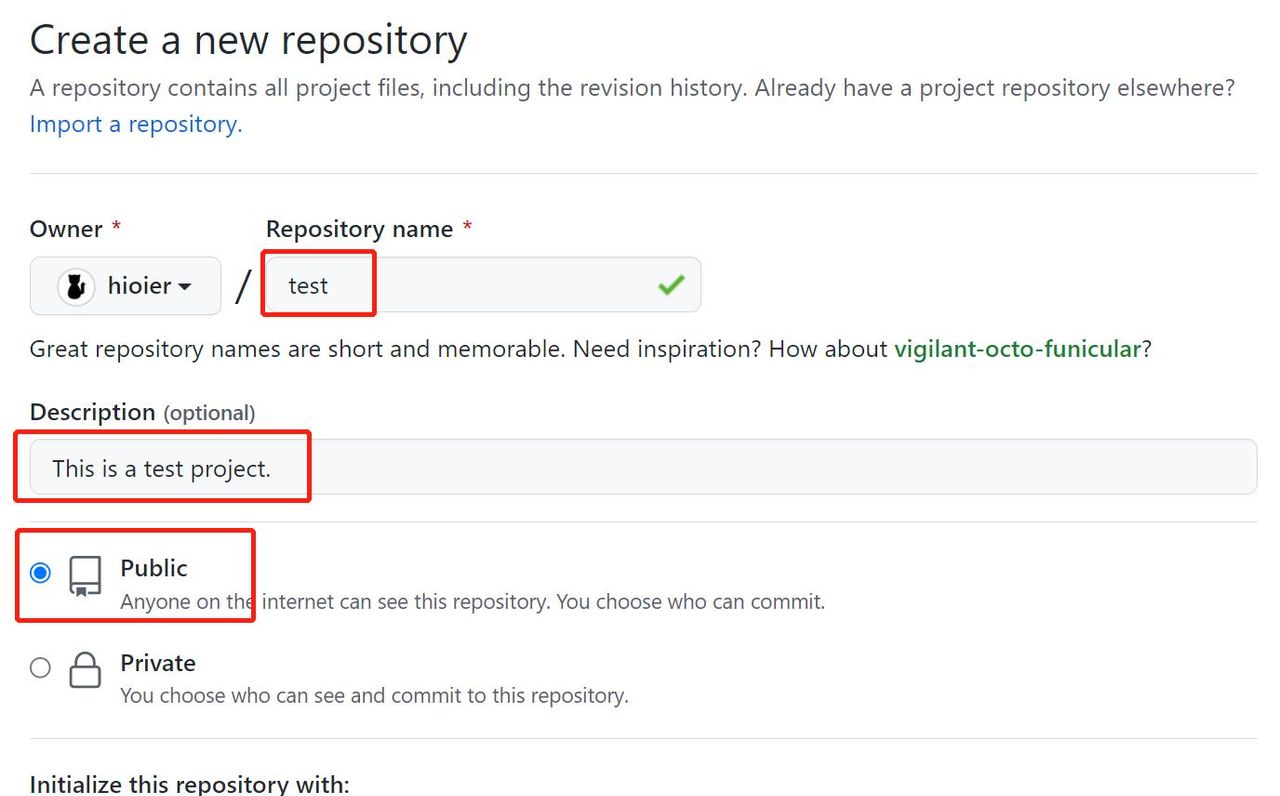Click the bold Public option label
1280x796 pixels.
[154, 568]
